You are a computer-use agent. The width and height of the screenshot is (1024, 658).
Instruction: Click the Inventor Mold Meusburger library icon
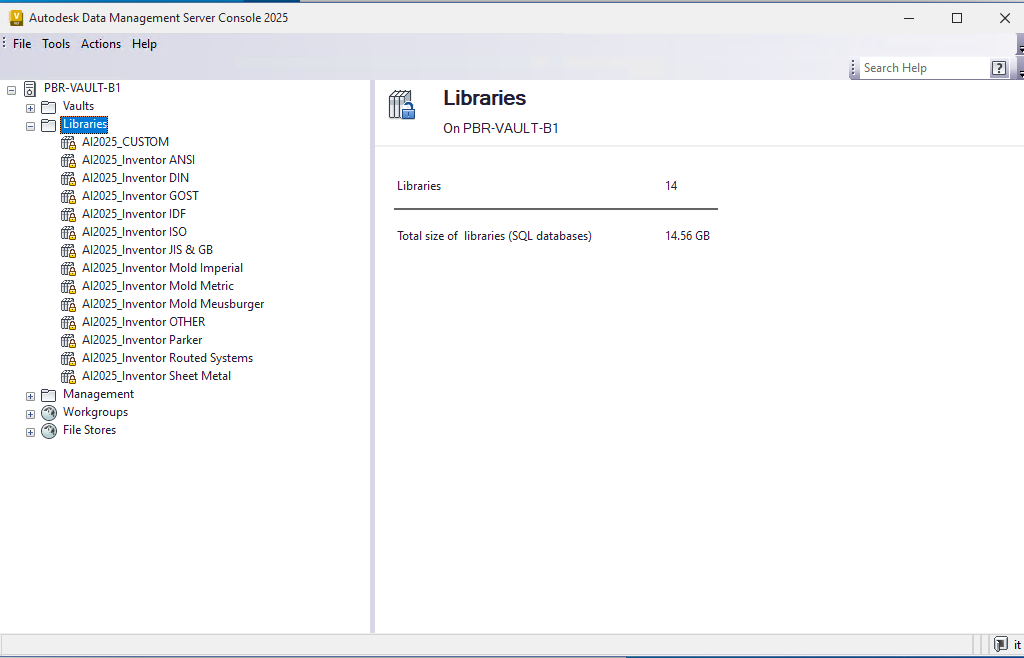coord(69,304)
